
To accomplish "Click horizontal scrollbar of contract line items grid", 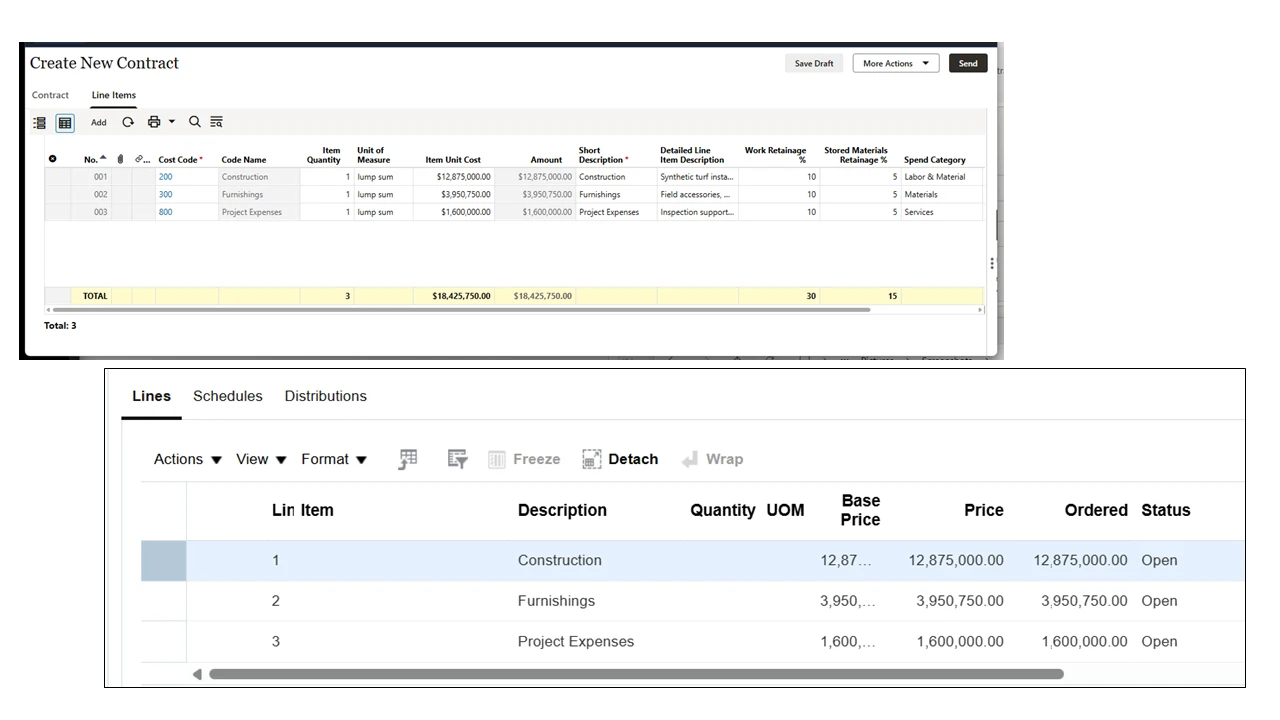I will pyautogui.click(x=461, y=310).
